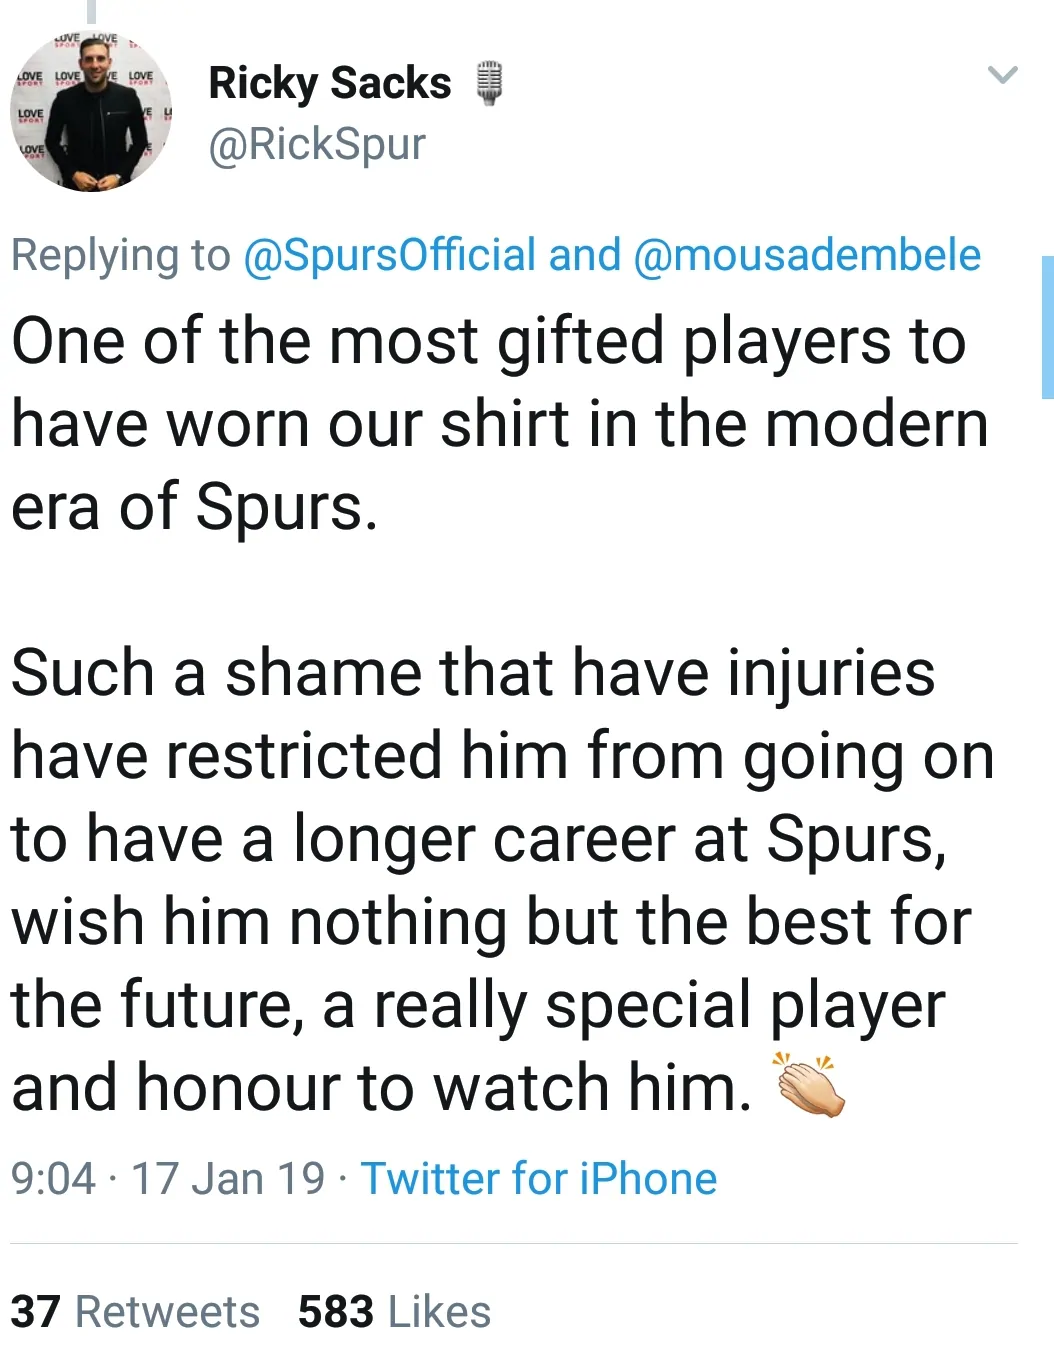The image size is (1054, 1356).
Task: Click the thread connector line above the avatar
Action: (91, 10)
